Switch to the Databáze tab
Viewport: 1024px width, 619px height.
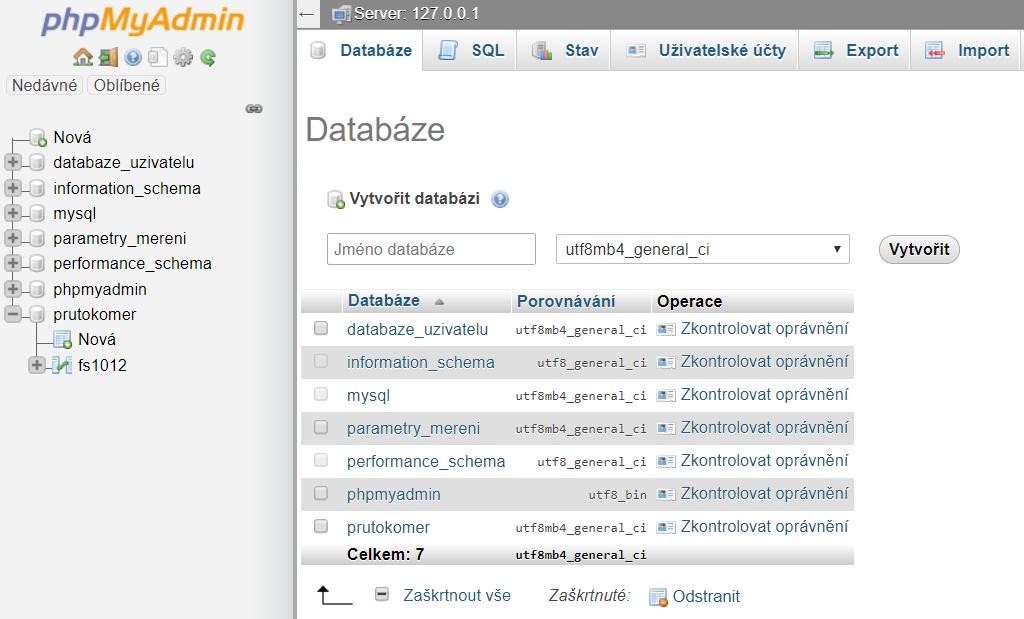pos(361,50)
